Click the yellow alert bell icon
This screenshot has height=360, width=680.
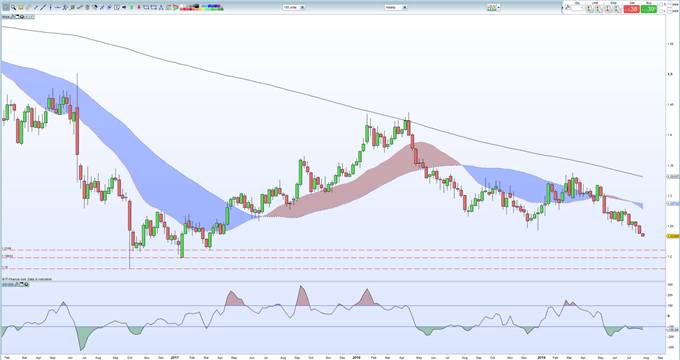tap(20, 7)
